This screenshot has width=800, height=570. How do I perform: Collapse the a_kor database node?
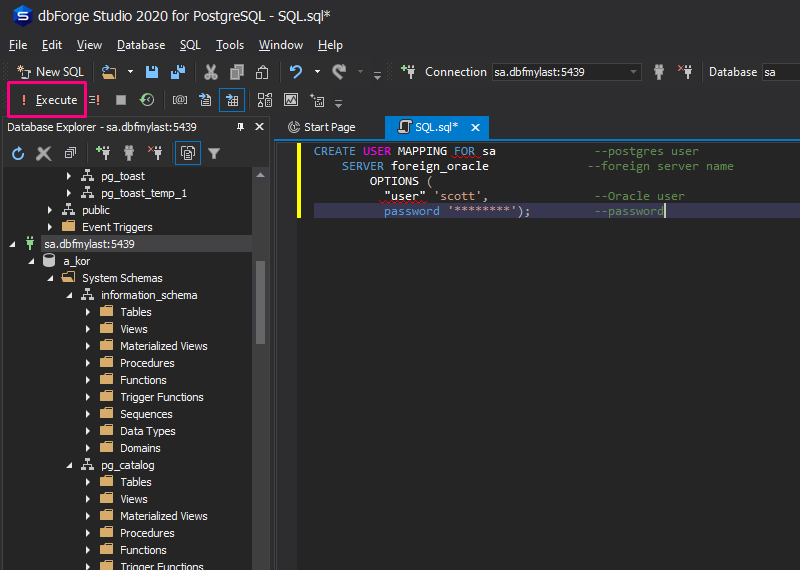coord(31,261)
